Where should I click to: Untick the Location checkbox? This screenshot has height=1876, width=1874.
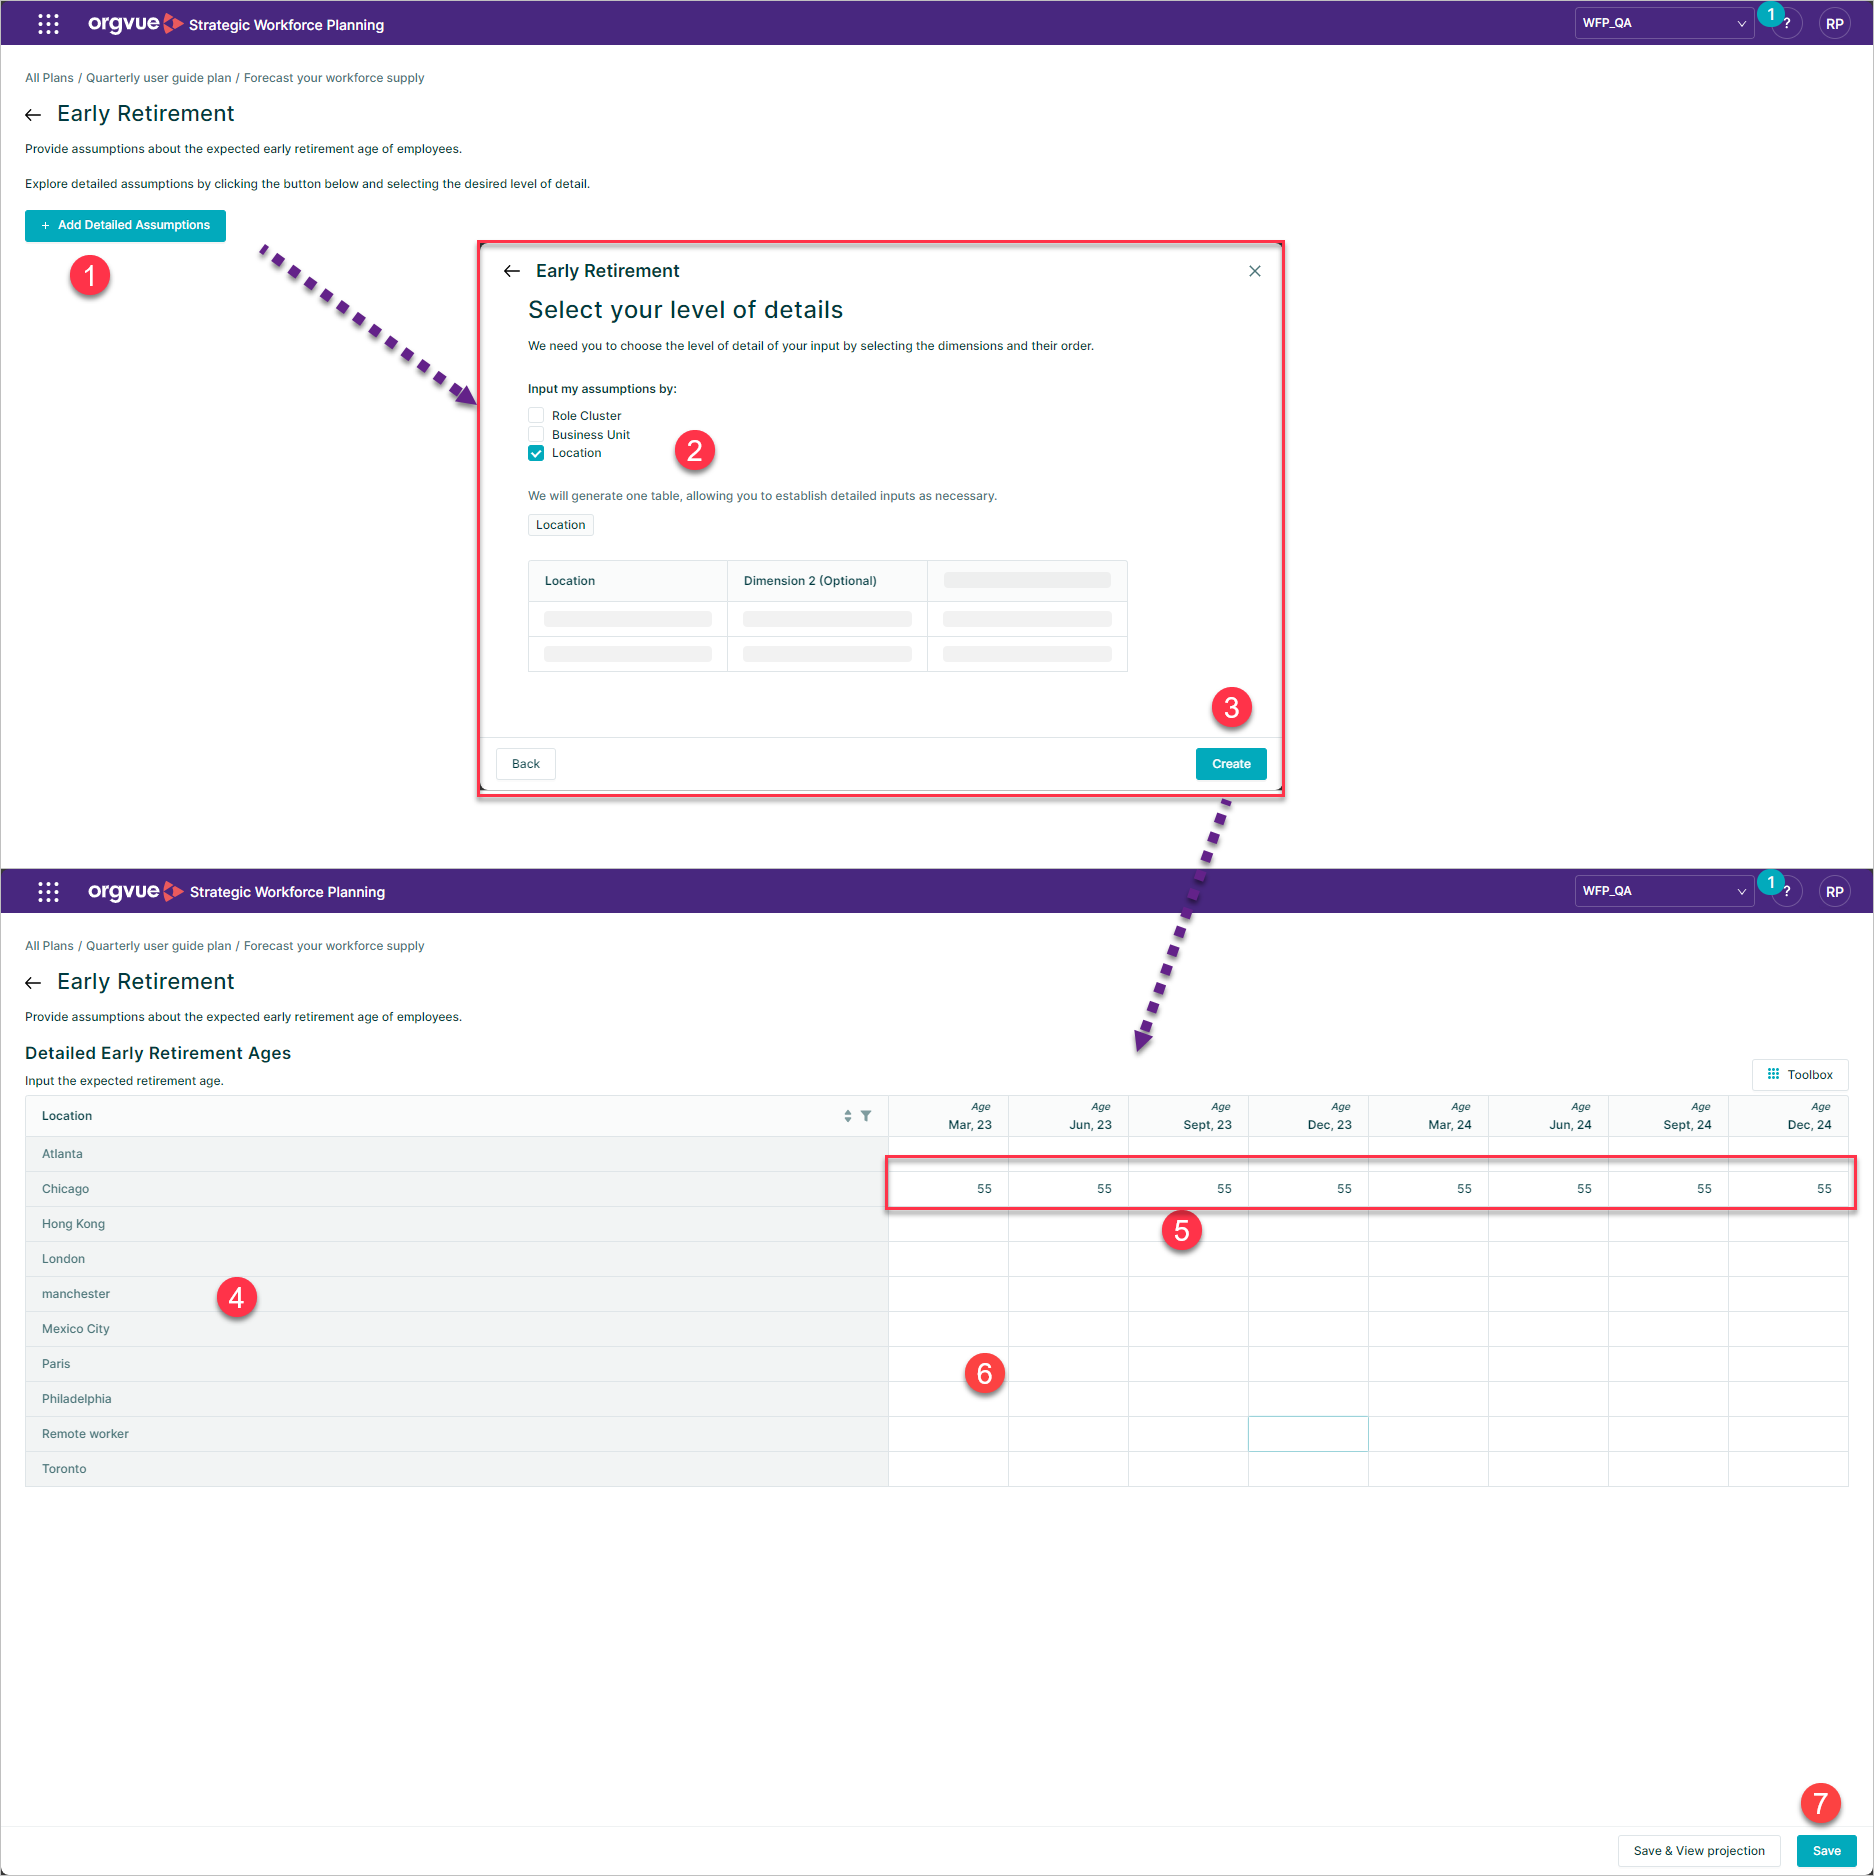point(536,453)
